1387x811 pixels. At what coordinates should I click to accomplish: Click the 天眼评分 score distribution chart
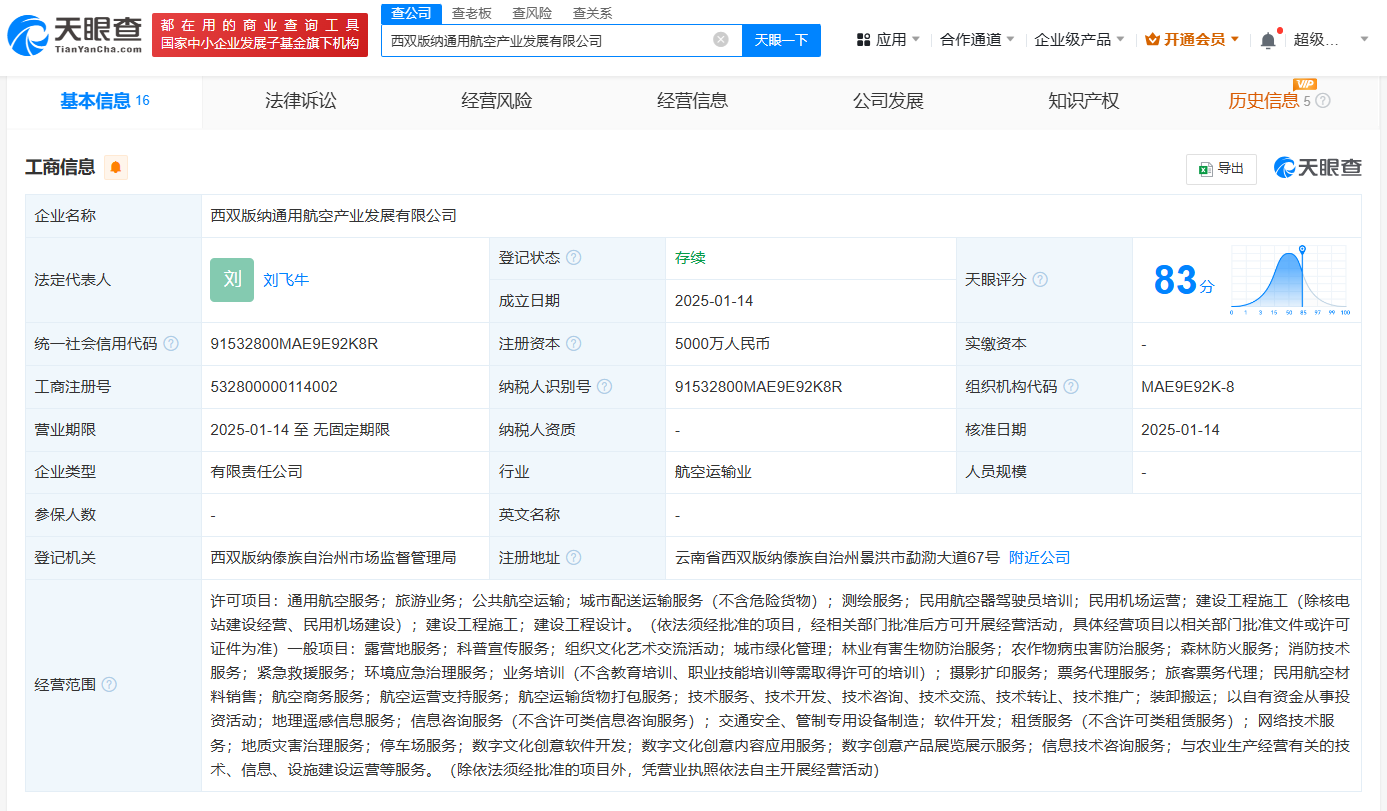tap(1290, 280)
